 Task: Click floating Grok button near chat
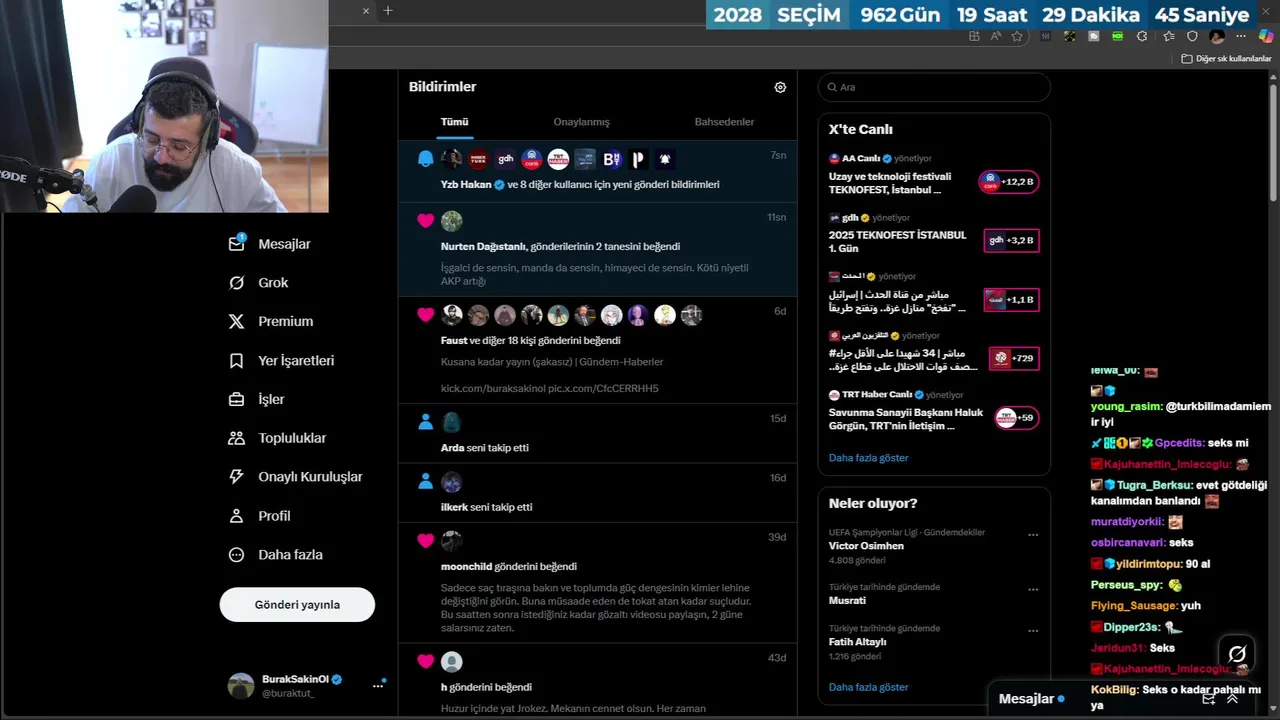1237,655
